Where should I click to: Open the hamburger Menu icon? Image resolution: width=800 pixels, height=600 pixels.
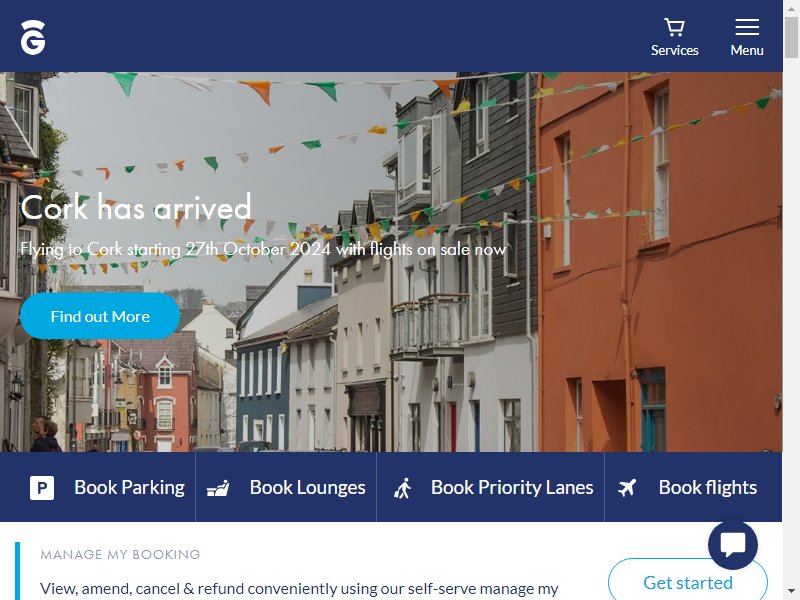(x=747, y=27)
